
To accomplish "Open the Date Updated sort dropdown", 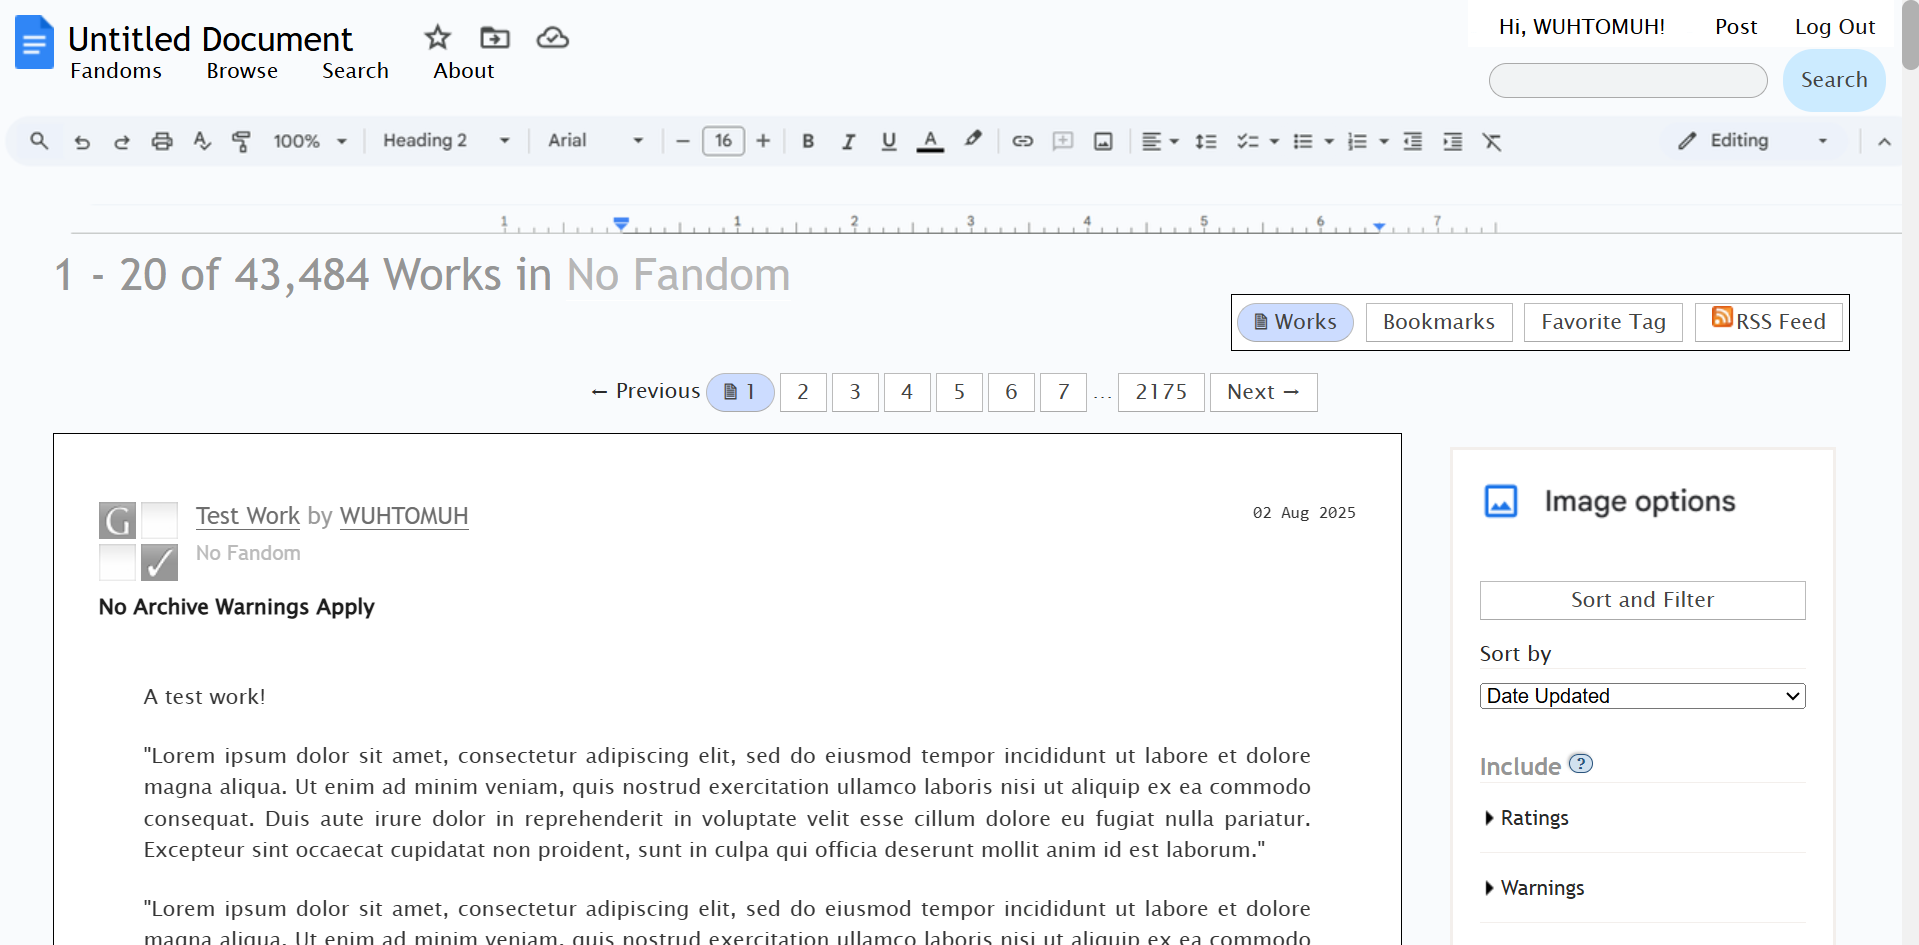I will coord(1642,696).
